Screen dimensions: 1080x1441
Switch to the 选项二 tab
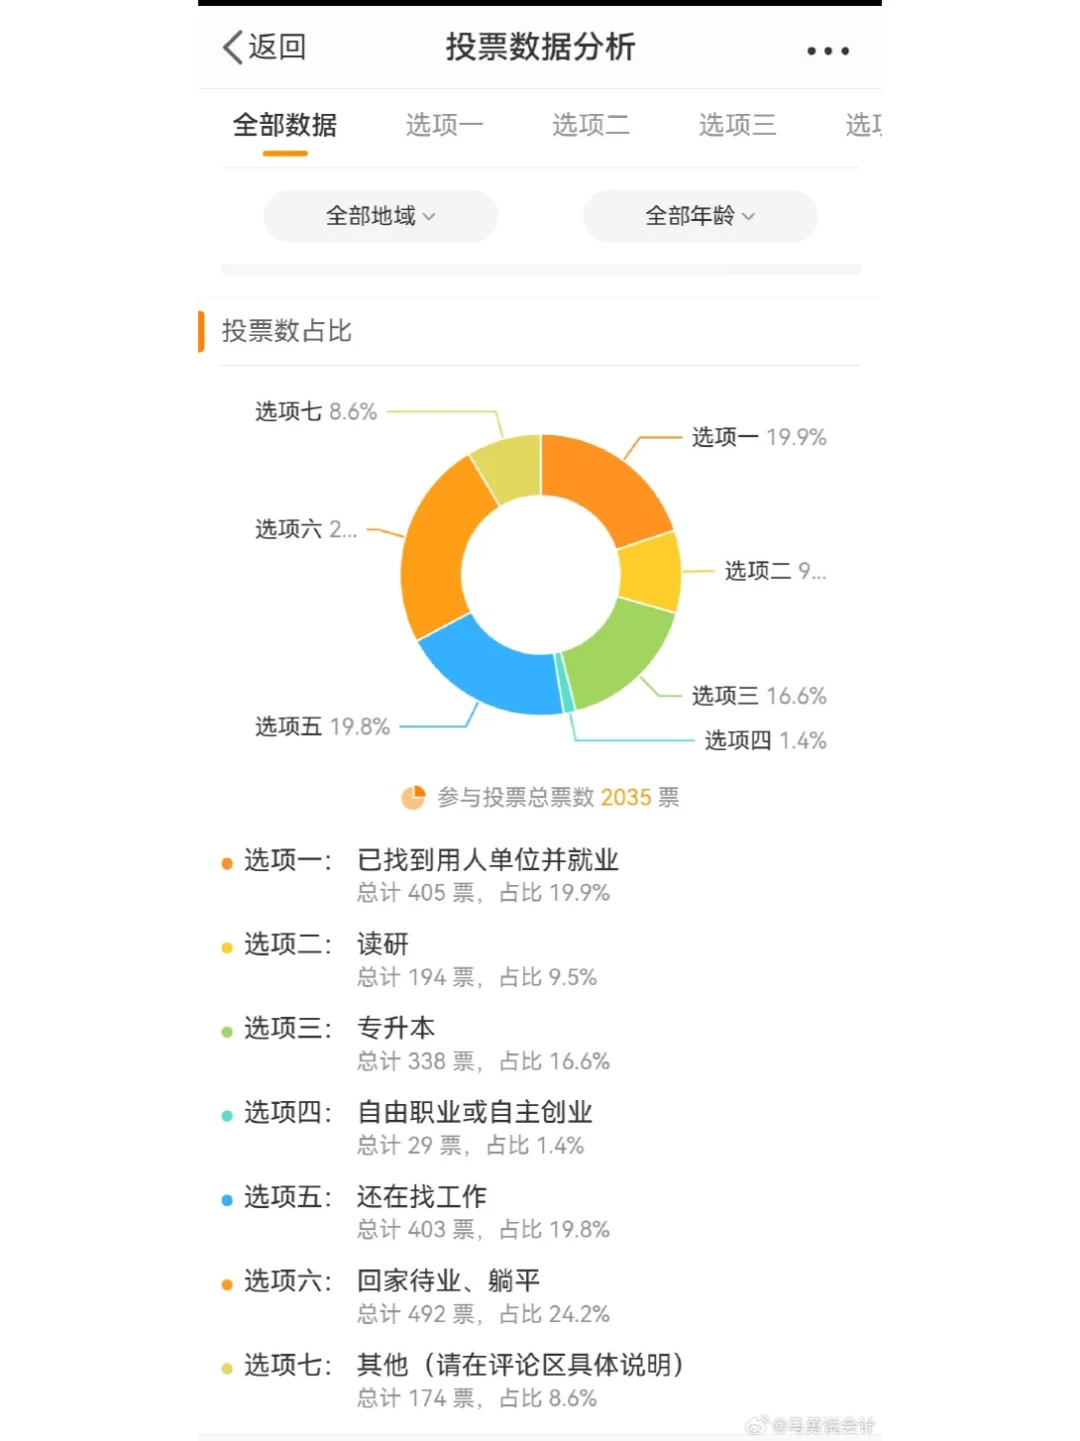pos(591,125)
